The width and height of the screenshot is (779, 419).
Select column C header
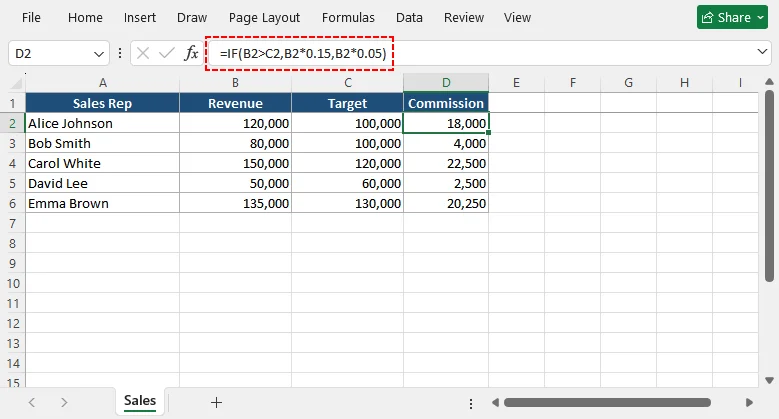point(347,83)
